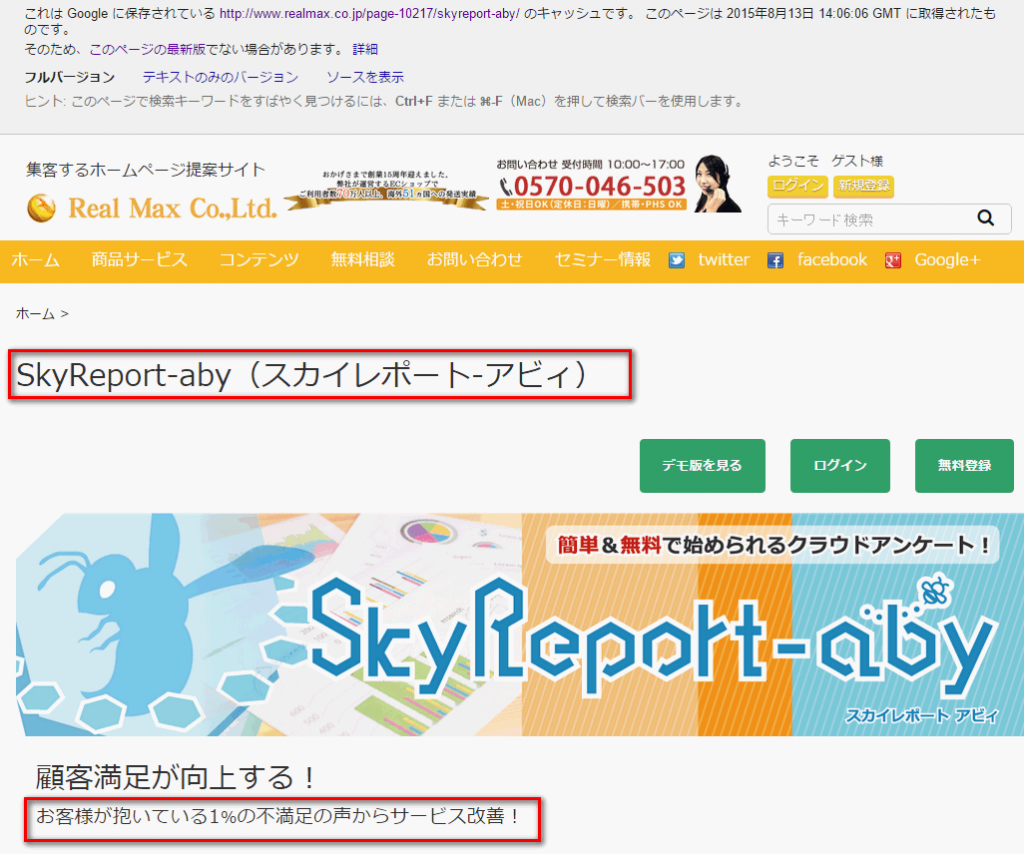
Task: Open the ホーム navigation menu item
Action: coord(35,260)
